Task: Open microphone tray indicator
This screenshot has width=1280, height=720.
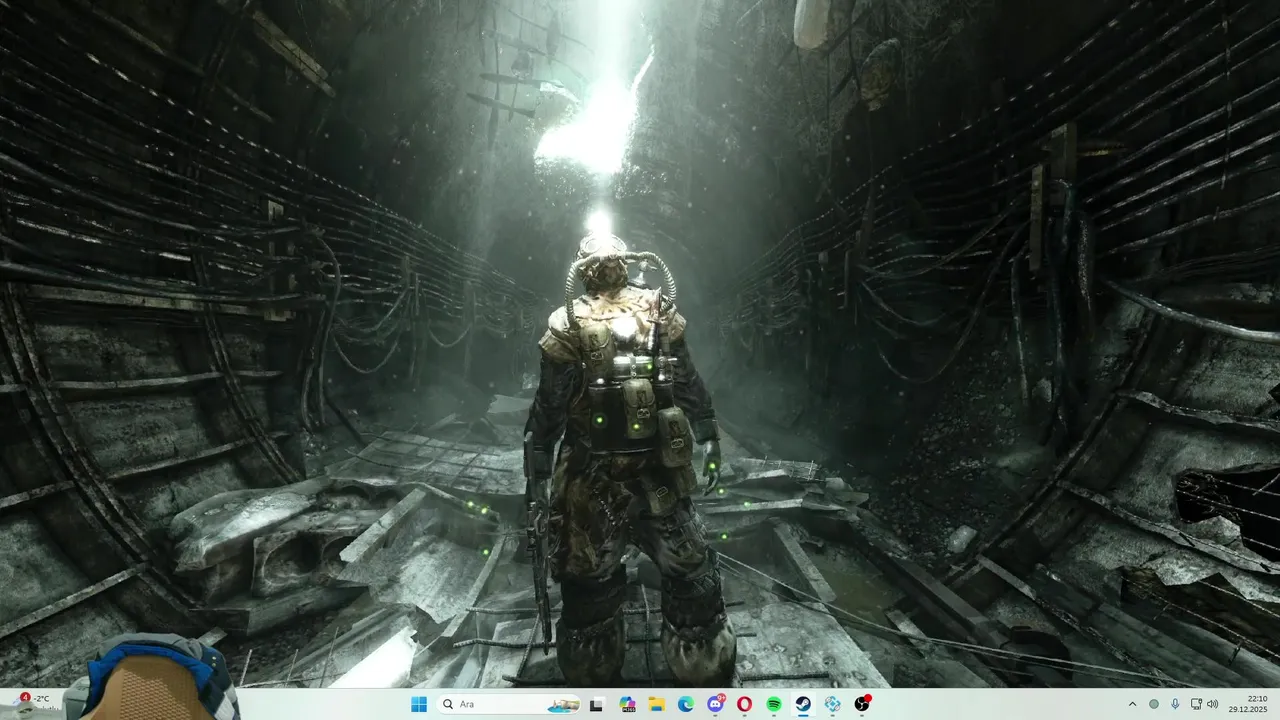Action: pos(1175,704)
